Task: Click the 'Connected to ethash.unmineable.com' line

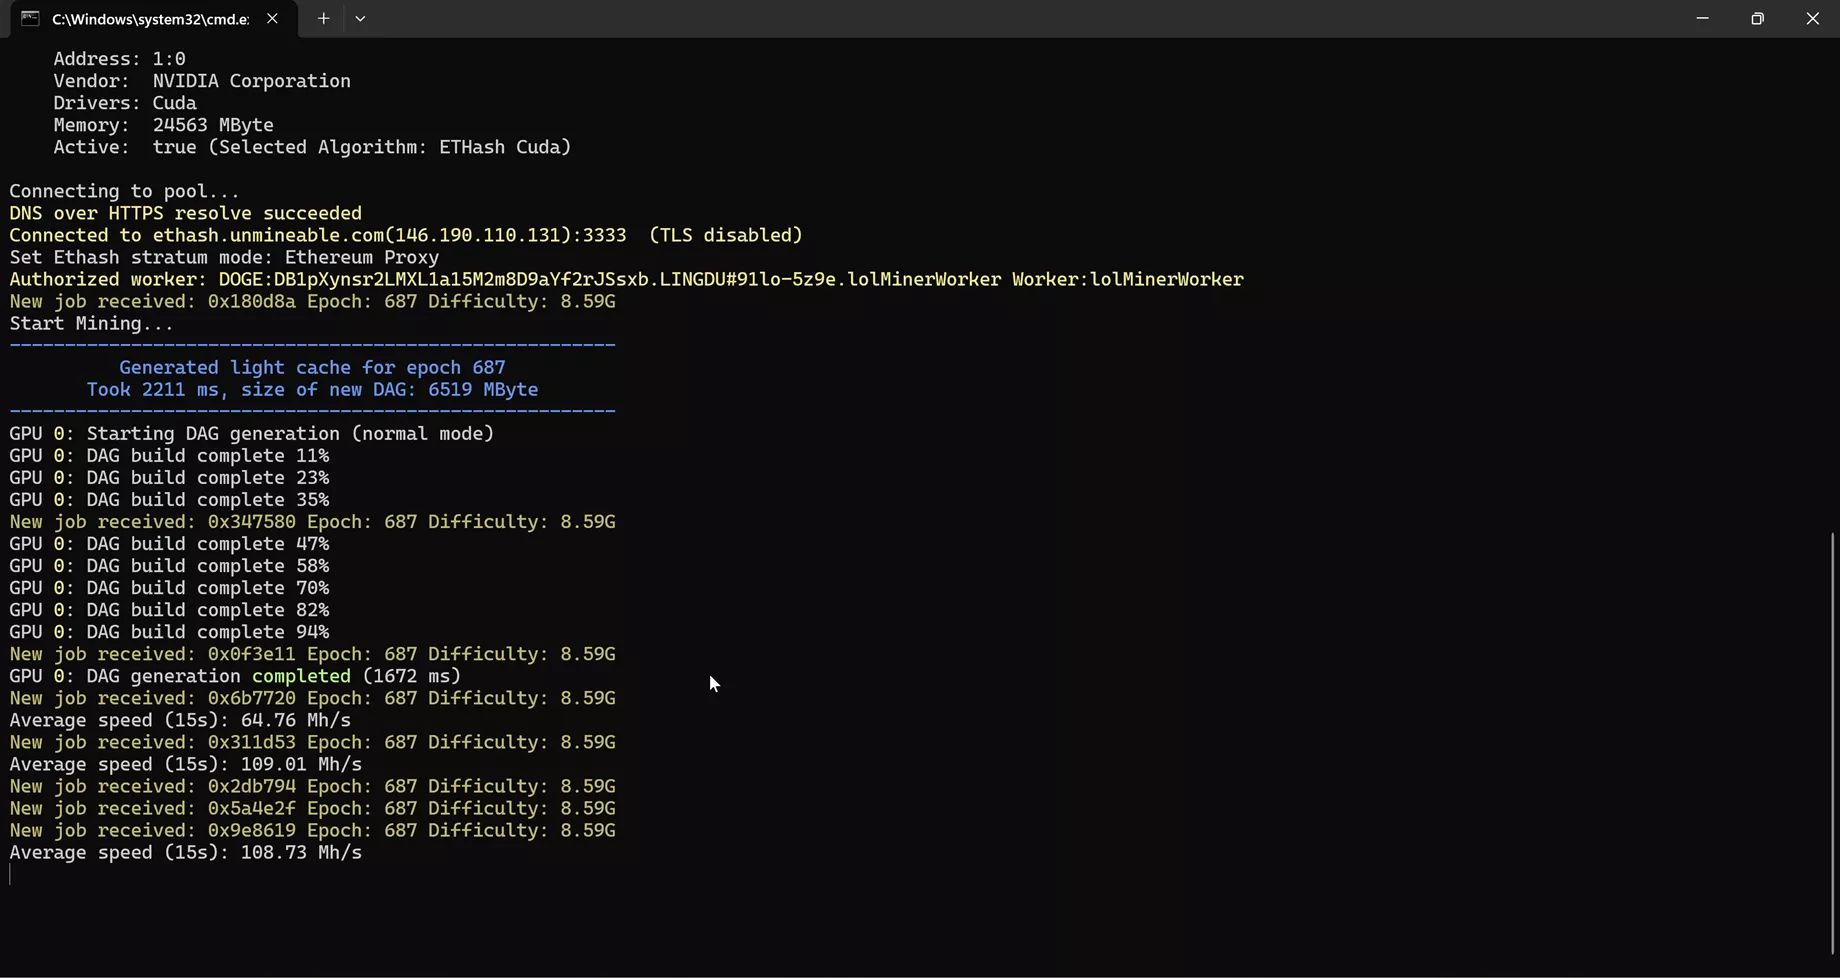Action: point(406,235)
